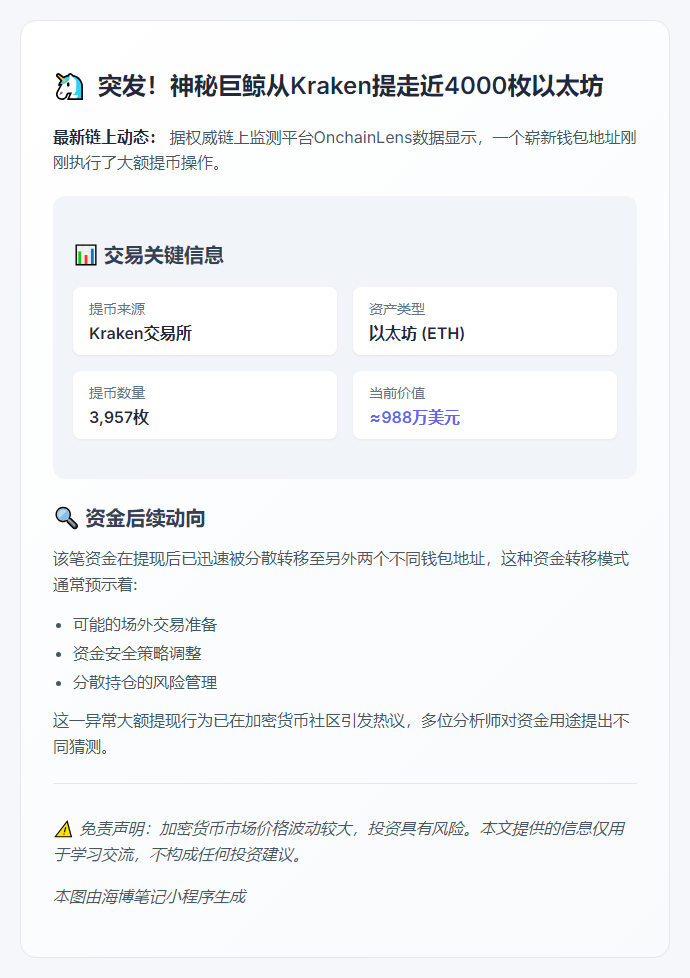
Task: Click the bold label 最新链上动态：
Action: coord(105,137)
